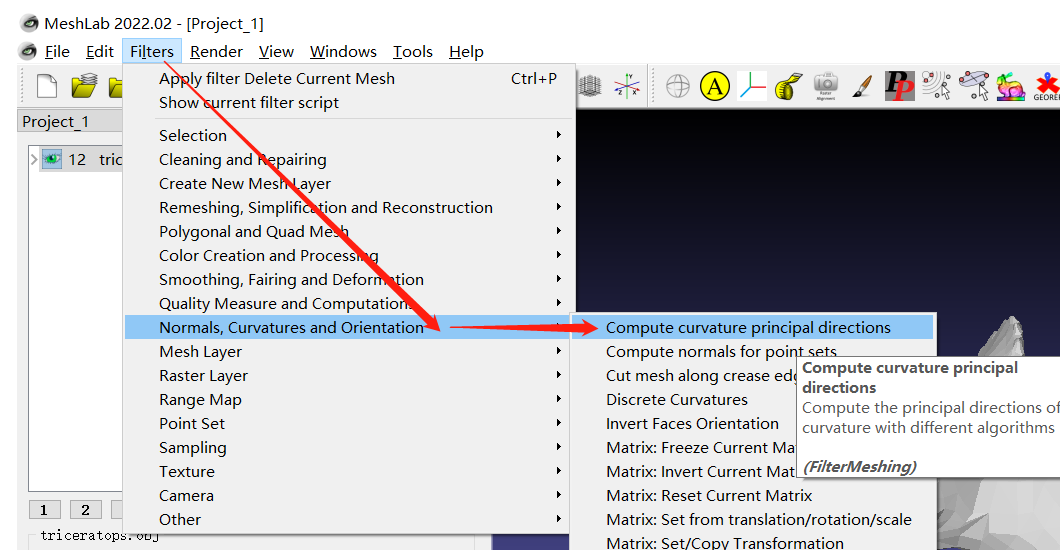
Task: Click the Project_1 panel title
Action: 56,121
